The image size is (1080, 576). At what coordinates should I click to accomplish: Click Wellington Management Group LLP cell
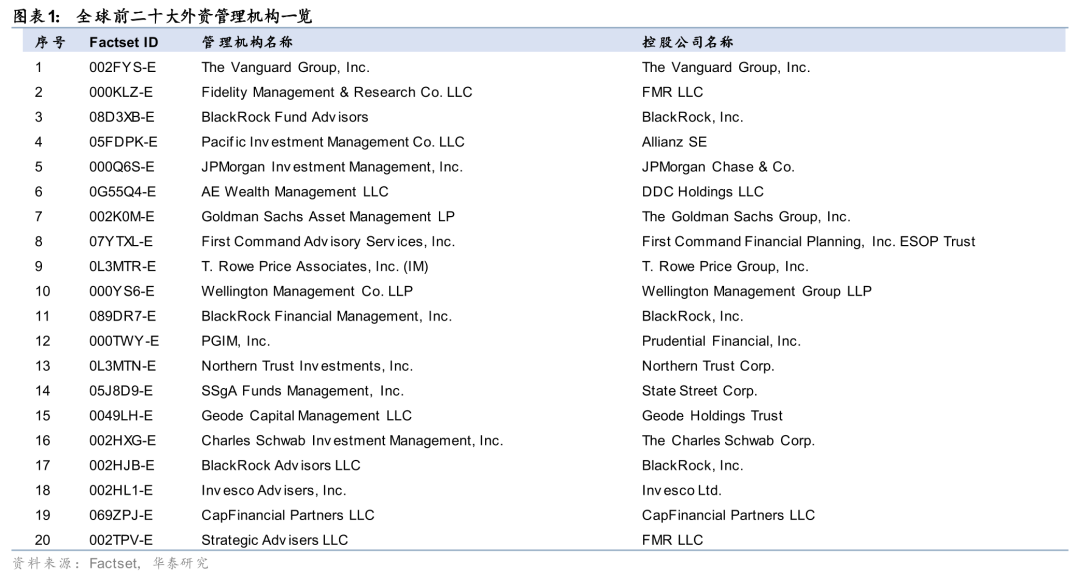click(x=756, y=291)
